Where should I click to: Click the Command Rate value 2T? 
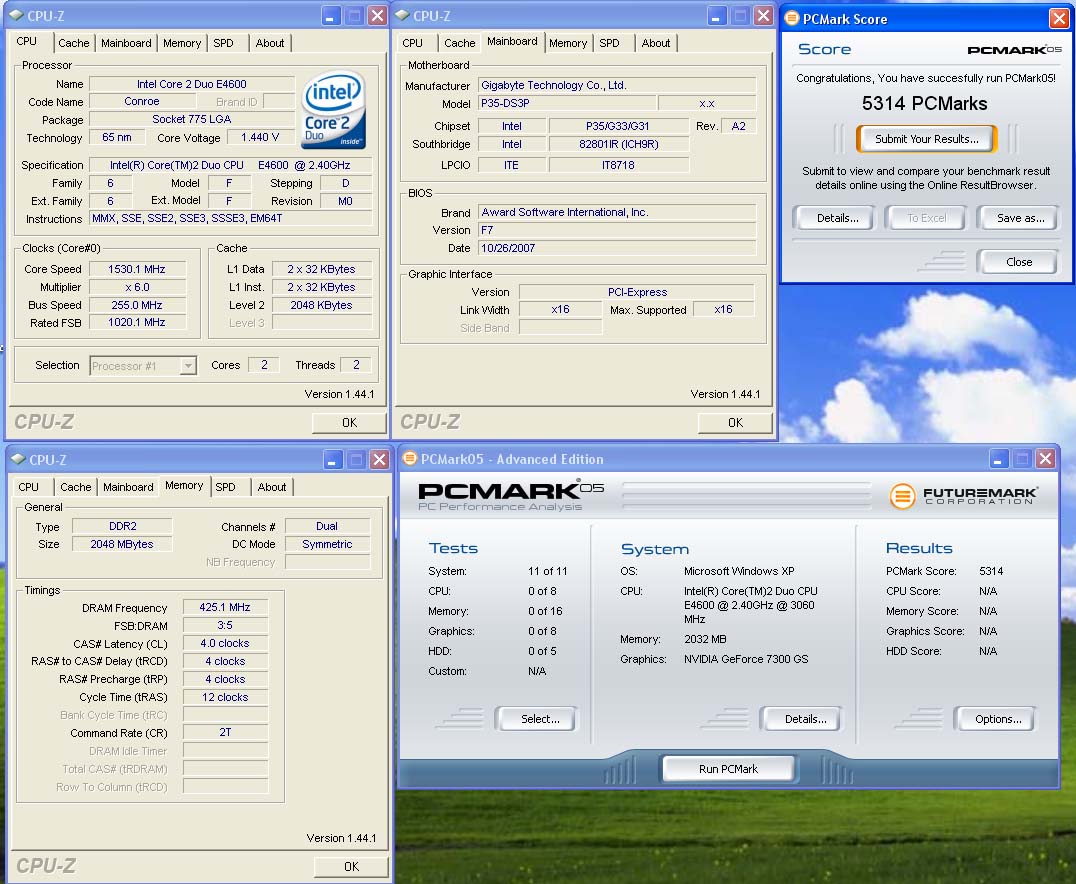pos(225,732)
